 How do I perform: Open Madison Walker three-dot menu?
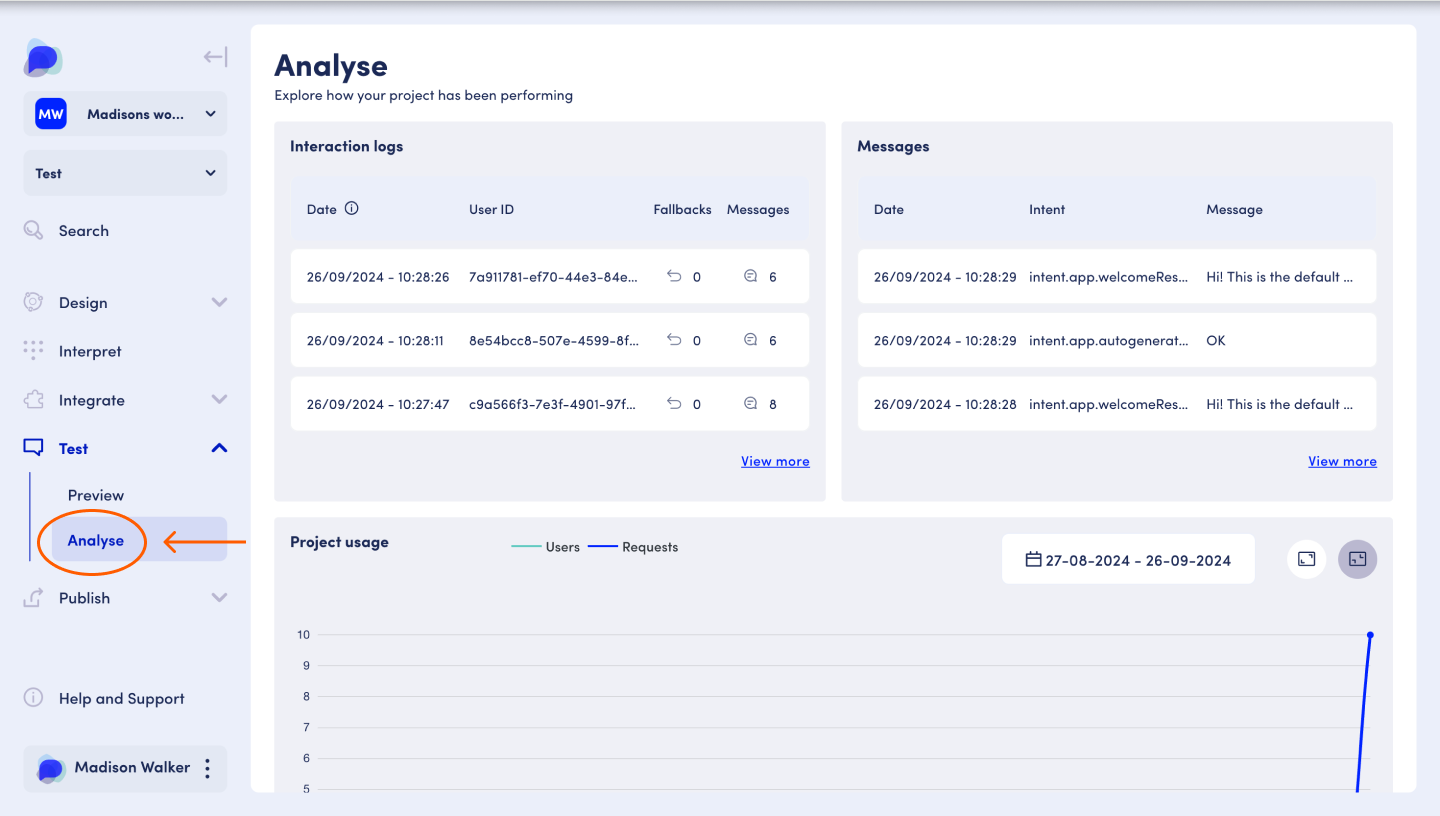[207, 768]
